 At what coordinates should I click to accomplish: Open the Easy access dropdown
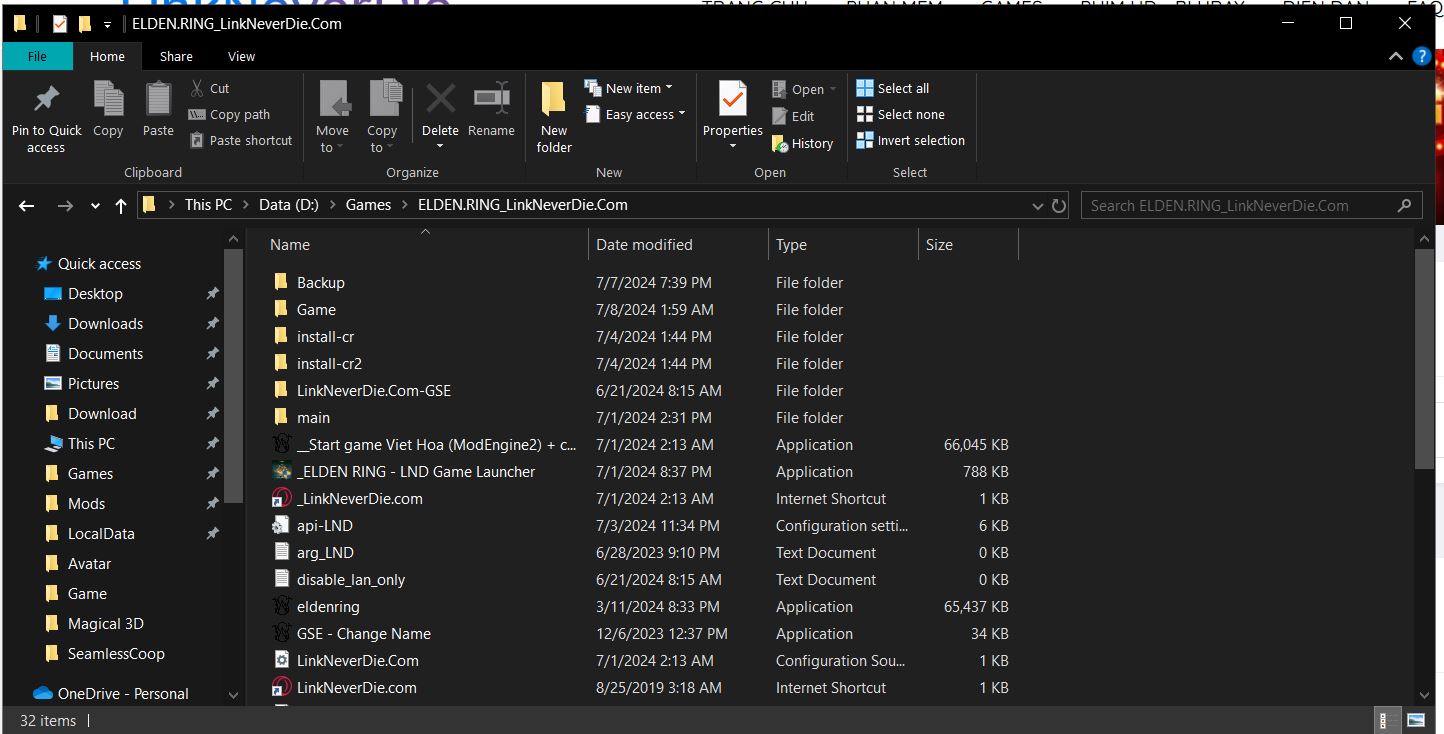pos(635,114)
